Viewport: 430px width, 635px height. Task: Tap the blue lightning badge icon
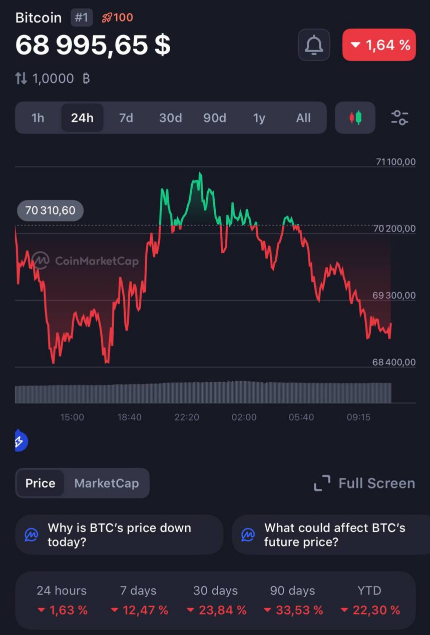20,441
